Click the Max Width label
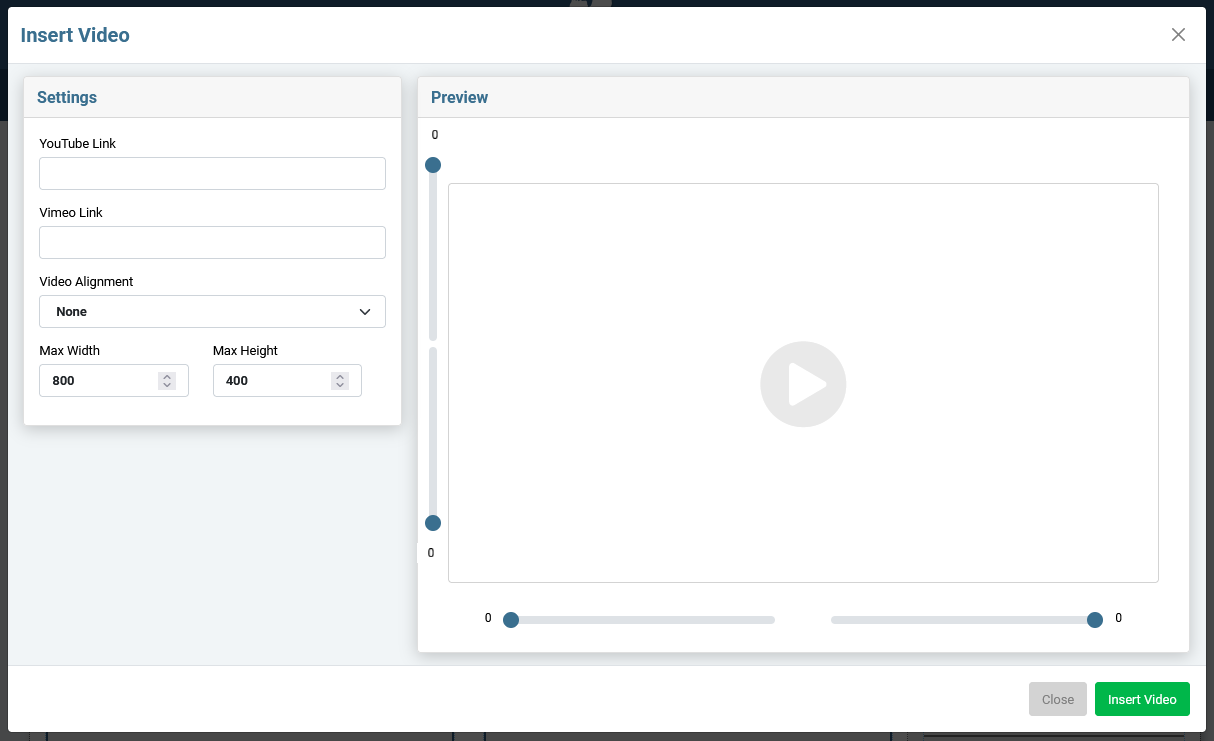The height and width of the screenshot is (741, 1214). point(70,351)
